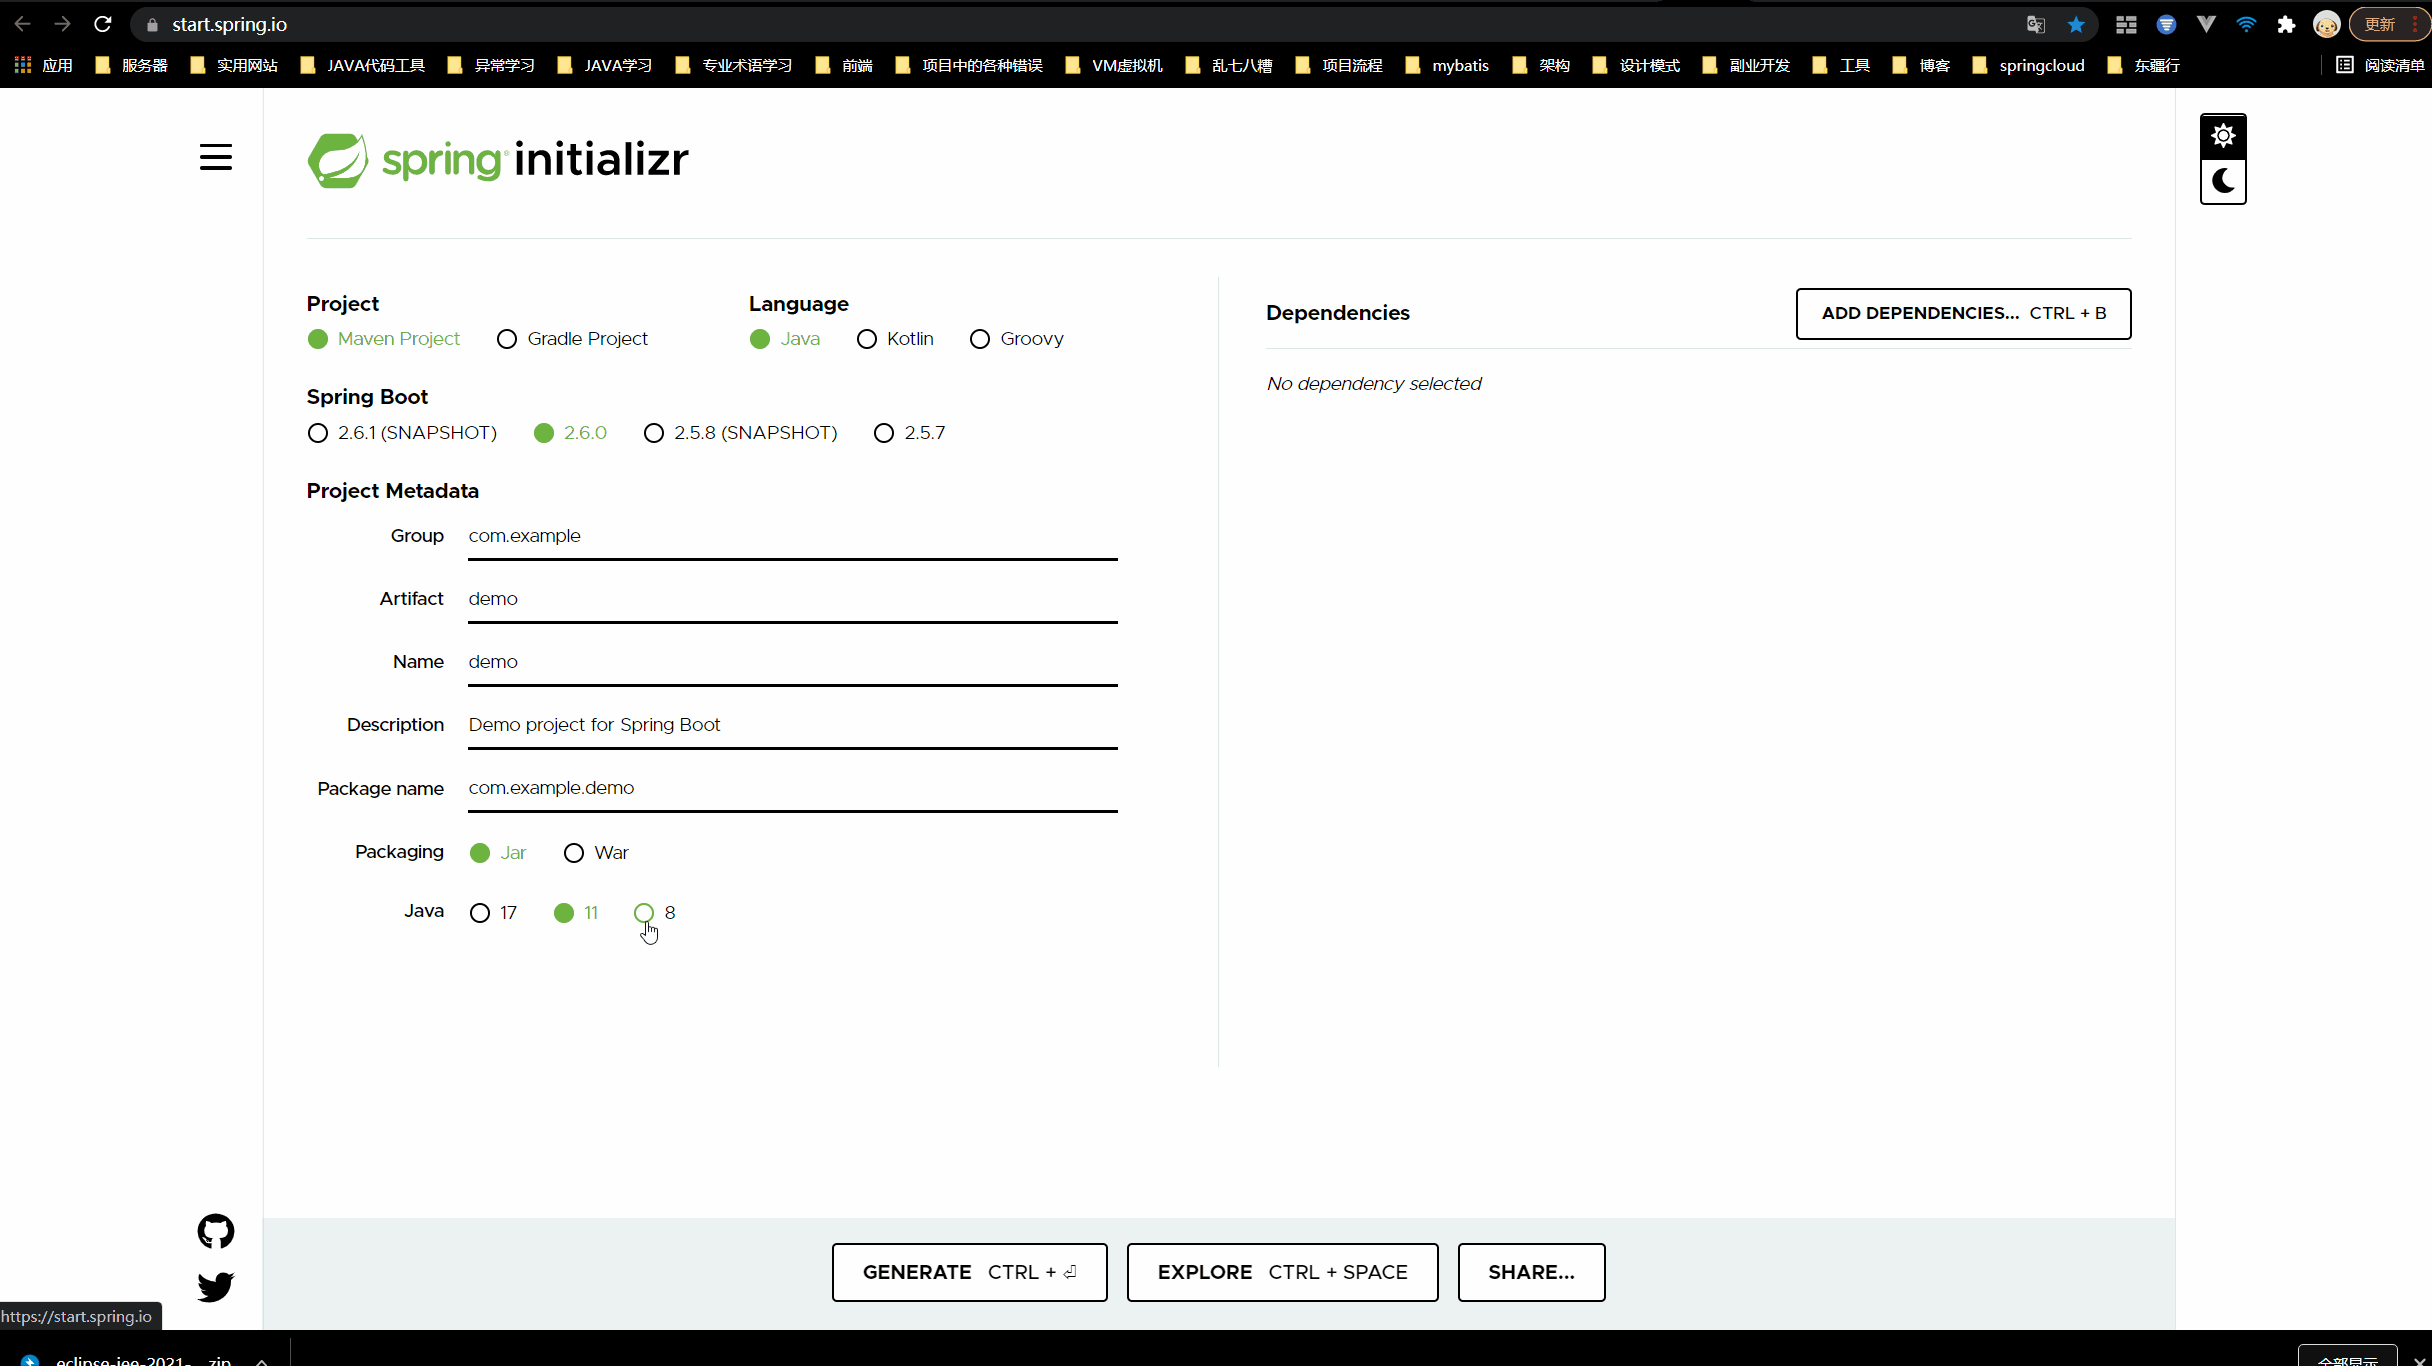Open the browser profile avatar
The image size is (2432, 1366).
pyautogui.click(x=2326, y=24)
